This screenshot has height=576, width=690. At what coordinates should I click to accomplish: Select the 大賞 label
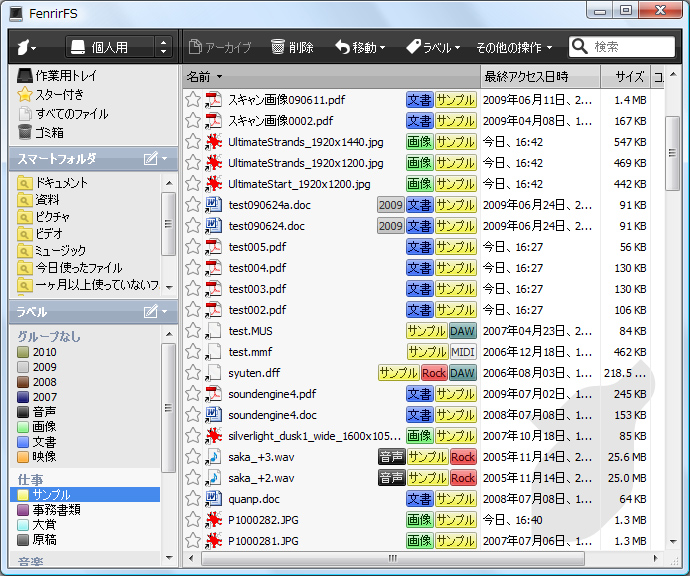click(44, 525)
